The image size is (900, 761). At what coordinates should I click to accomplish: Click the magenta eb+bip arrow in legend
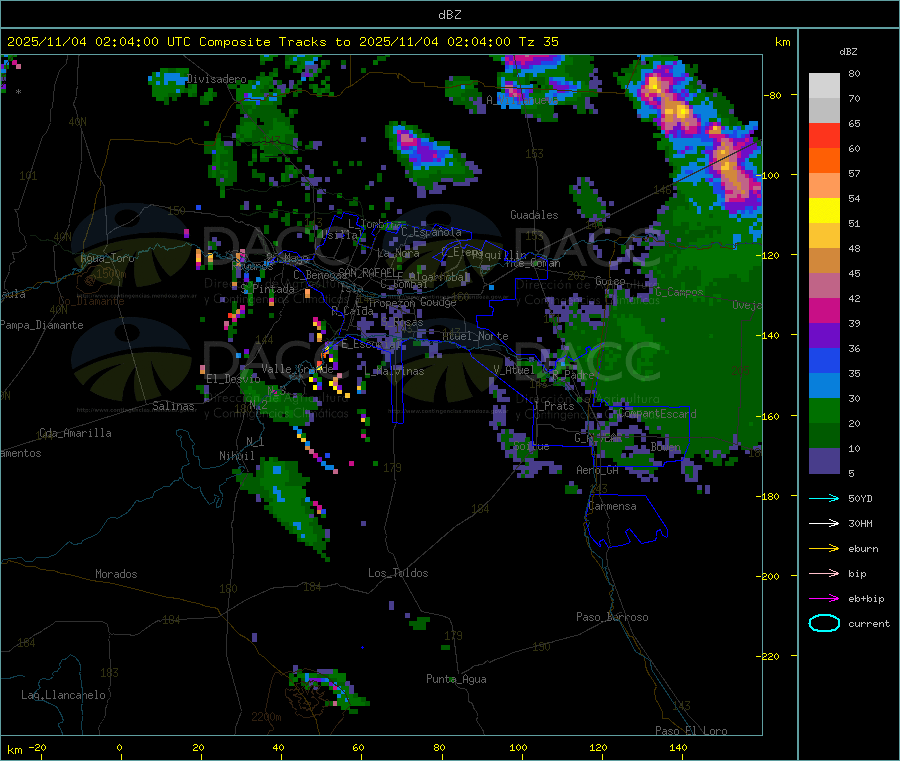click(824, 599)
